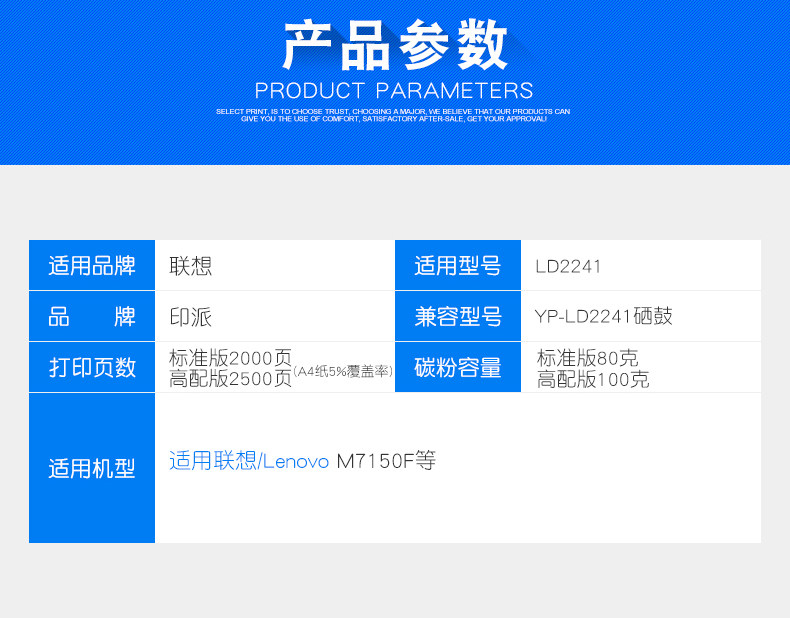Click the LD2241 model value
The width and height of the screenshot is (790, 618).
click(568, 266)
